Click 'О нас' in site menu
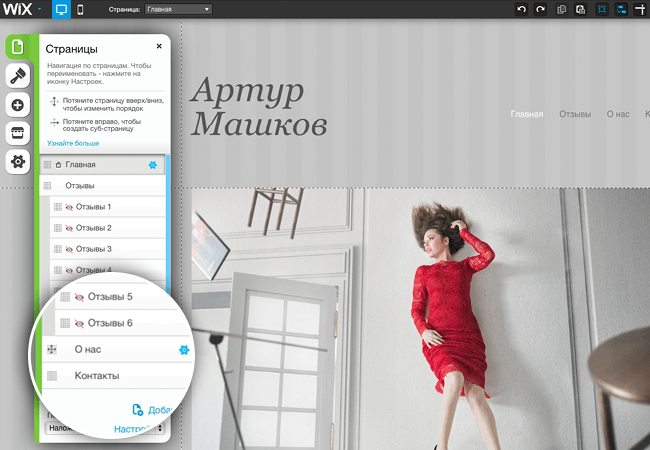650x450 pixels. pos(618,114)
